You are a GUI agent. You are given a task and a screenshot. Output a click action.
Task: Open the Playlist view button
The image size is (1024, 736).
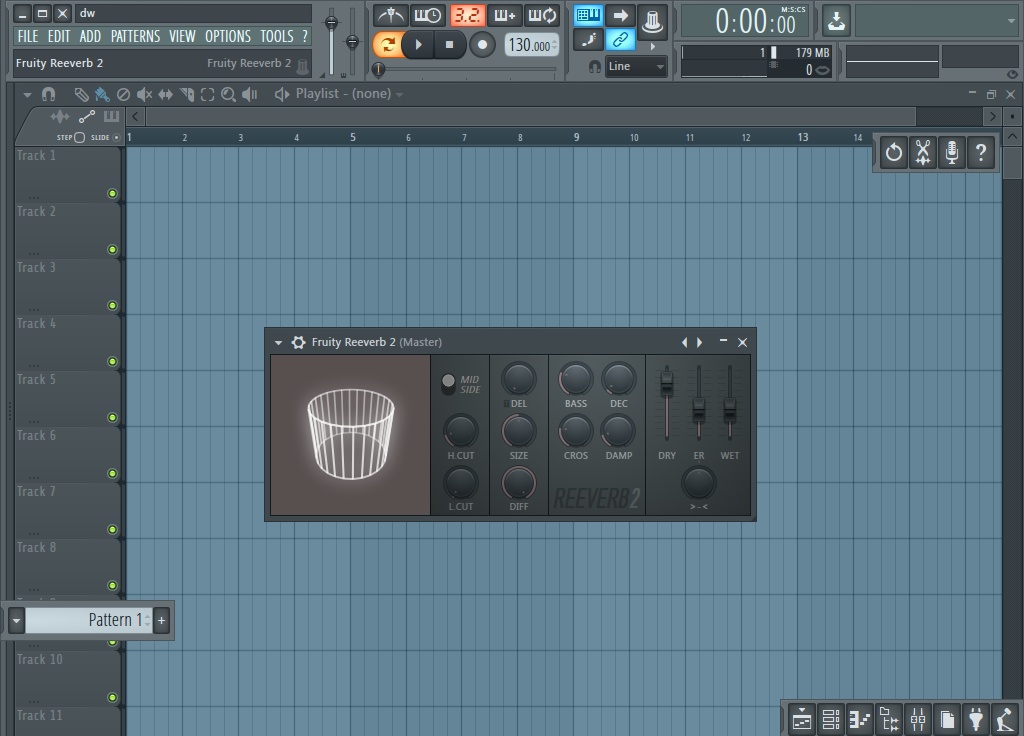pyautogui.click(x=801, y=720)
